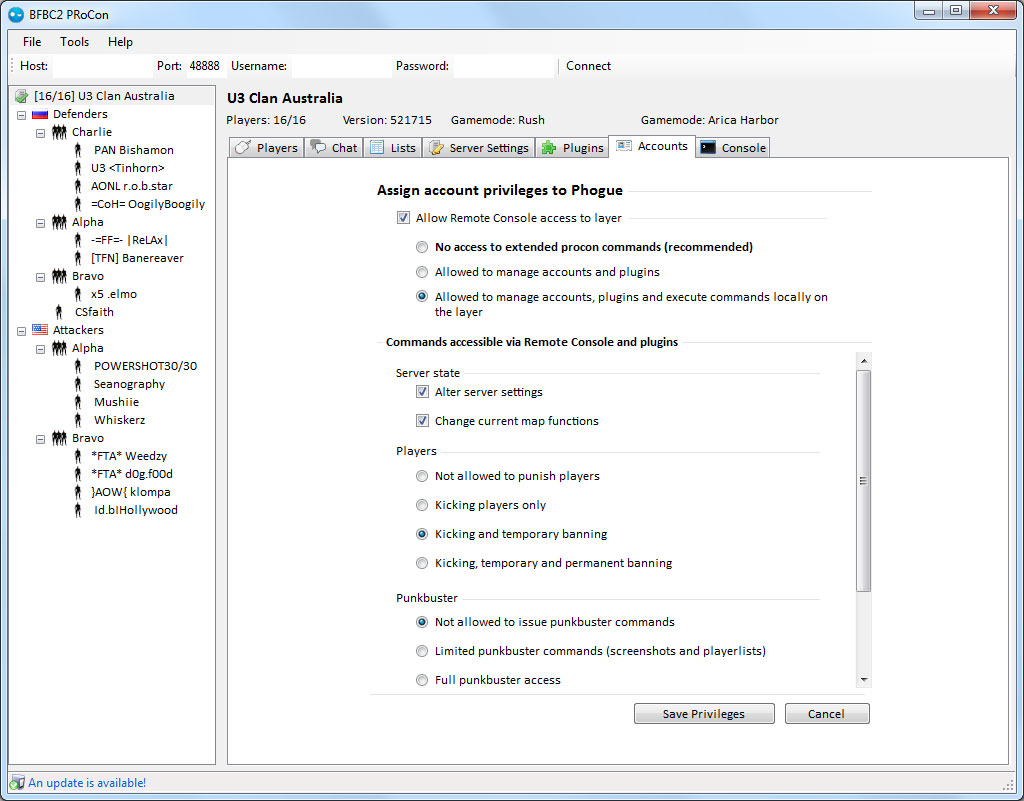
Task: Click the soldier icon beside }AOW{ klompa
Action: [78, 492]
